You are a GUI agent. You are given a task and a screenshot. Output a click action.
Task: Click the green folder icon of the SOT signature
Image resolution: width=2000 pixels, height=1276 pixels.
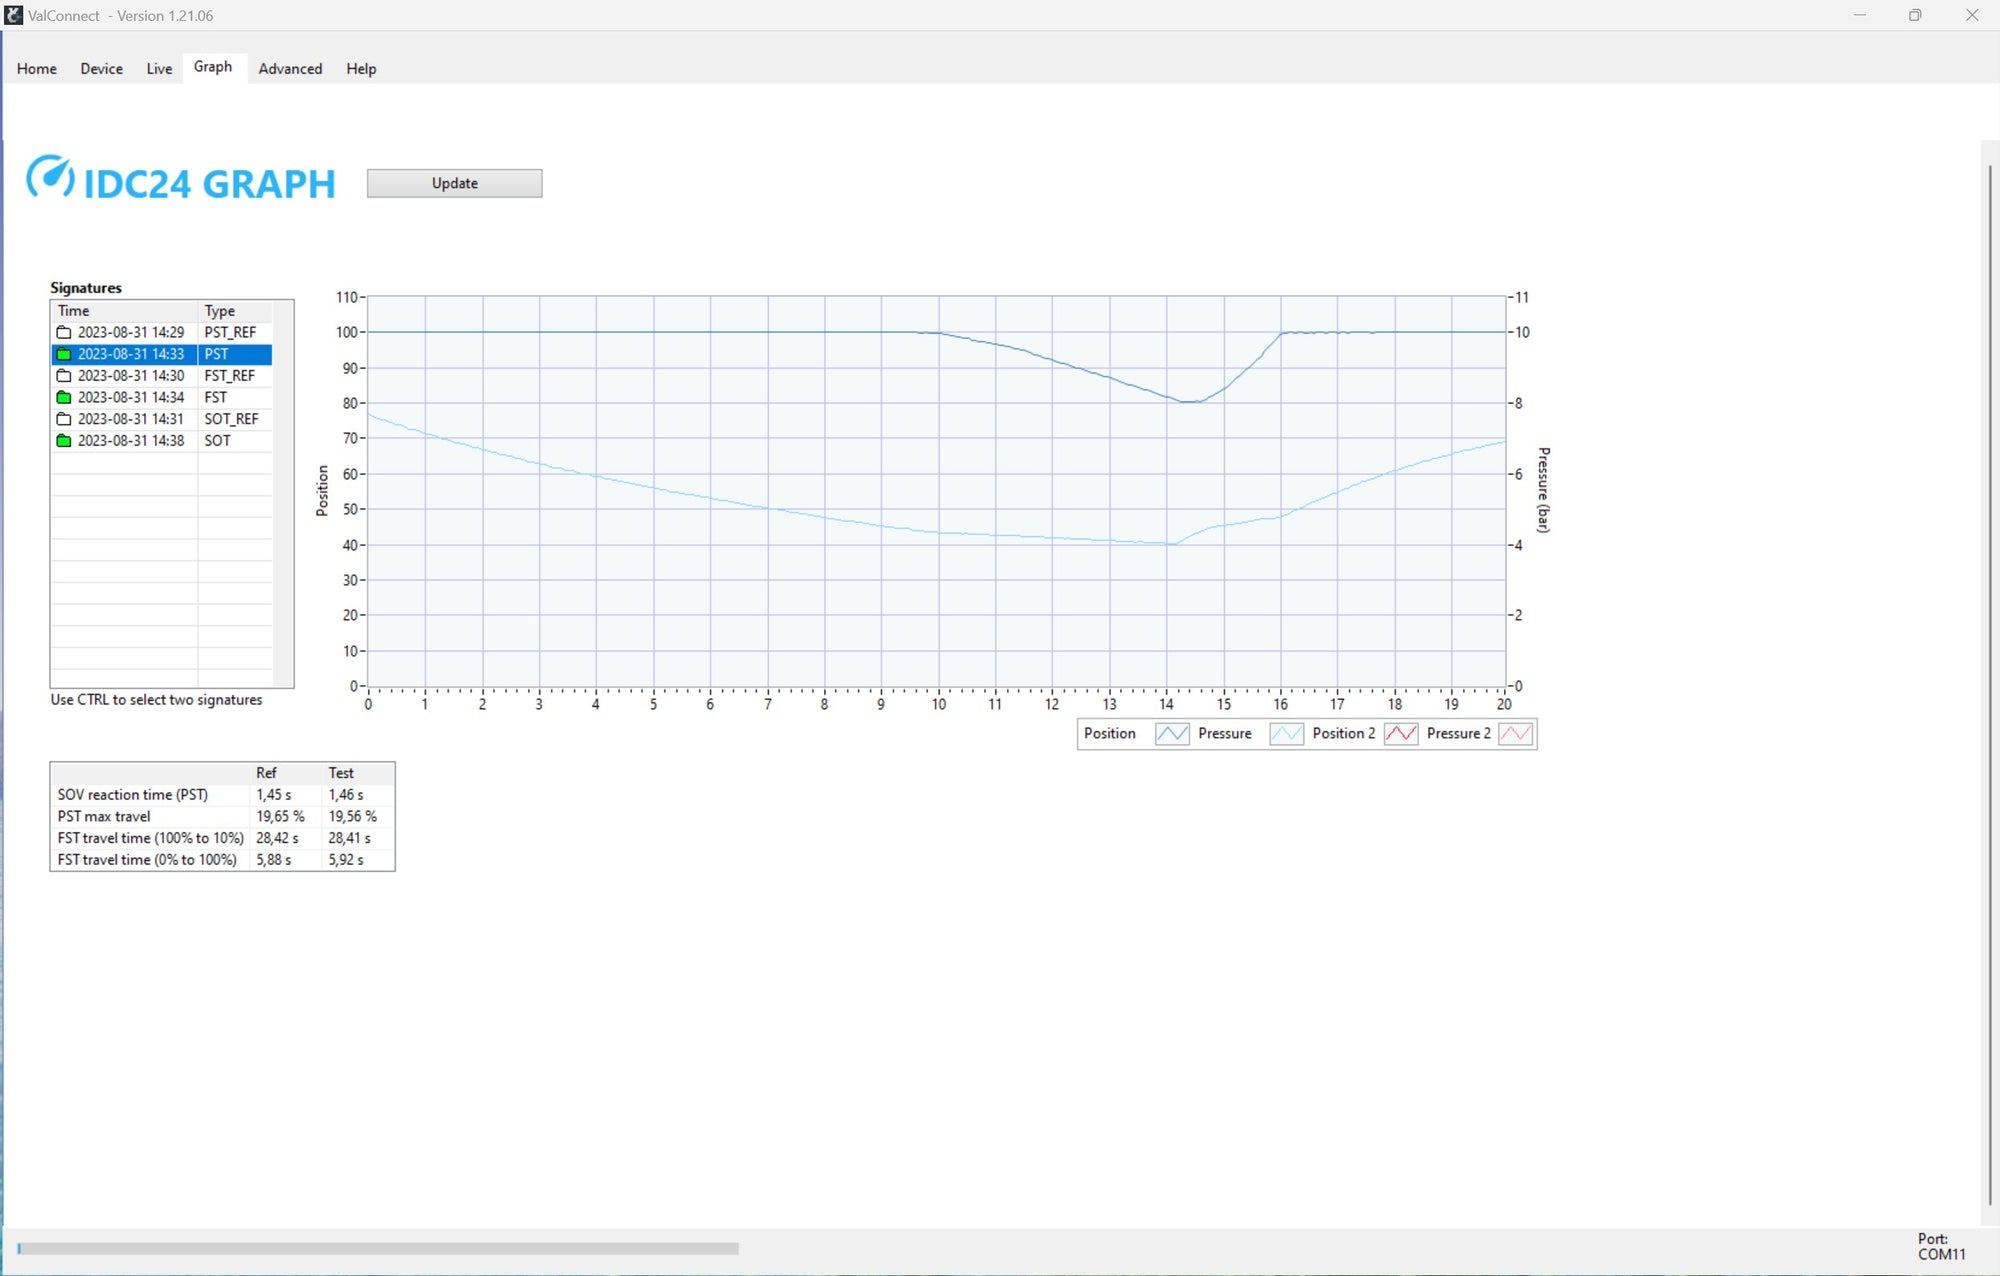point(62,440)
